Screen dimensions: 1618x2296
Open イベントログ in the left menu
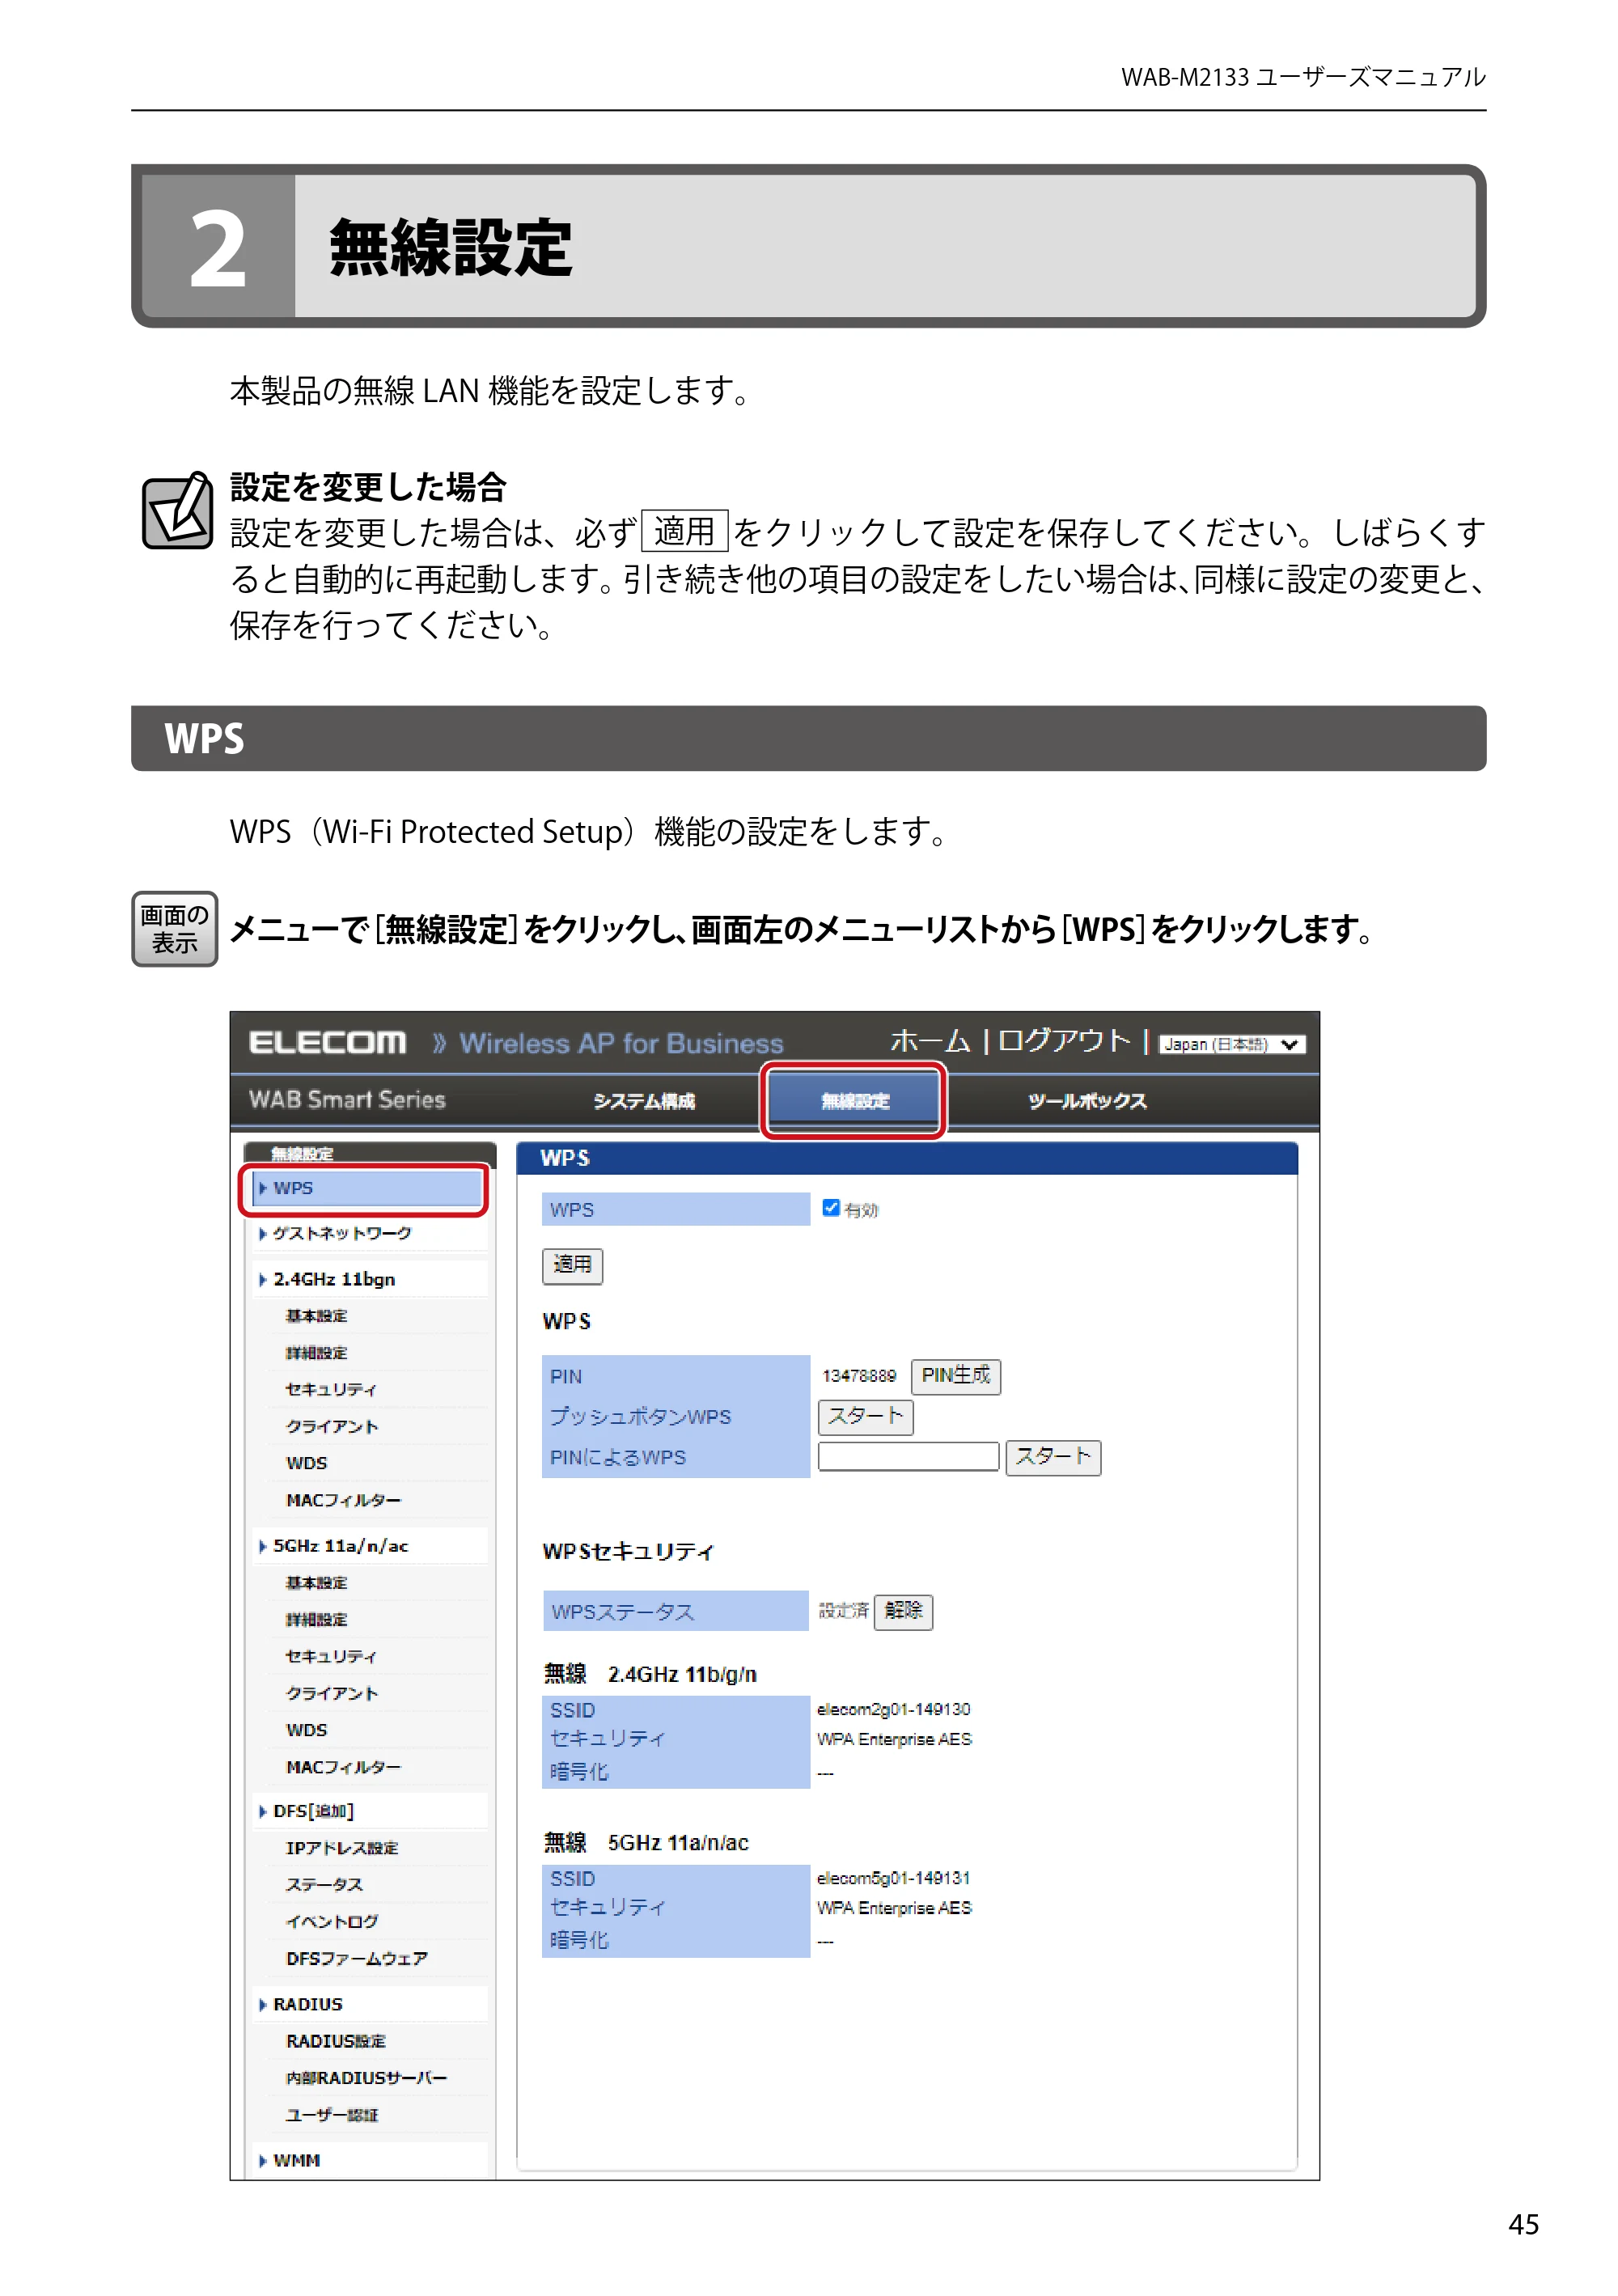[332, 1922]
